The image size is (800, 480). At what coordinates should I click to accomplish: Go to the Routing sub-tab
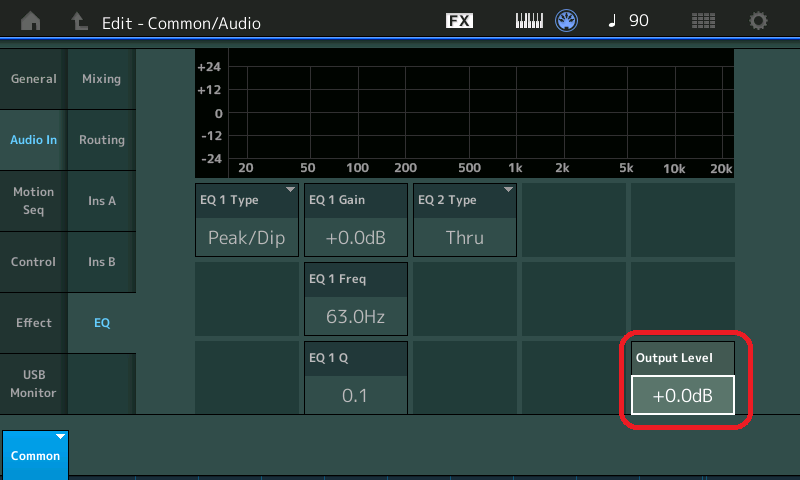point(101,140)
